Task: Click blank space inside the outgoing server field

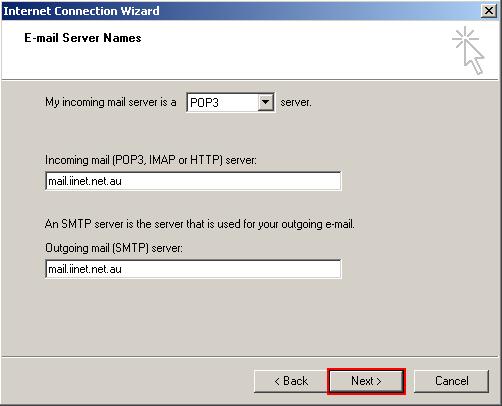Action: click(x=233, y=269)
